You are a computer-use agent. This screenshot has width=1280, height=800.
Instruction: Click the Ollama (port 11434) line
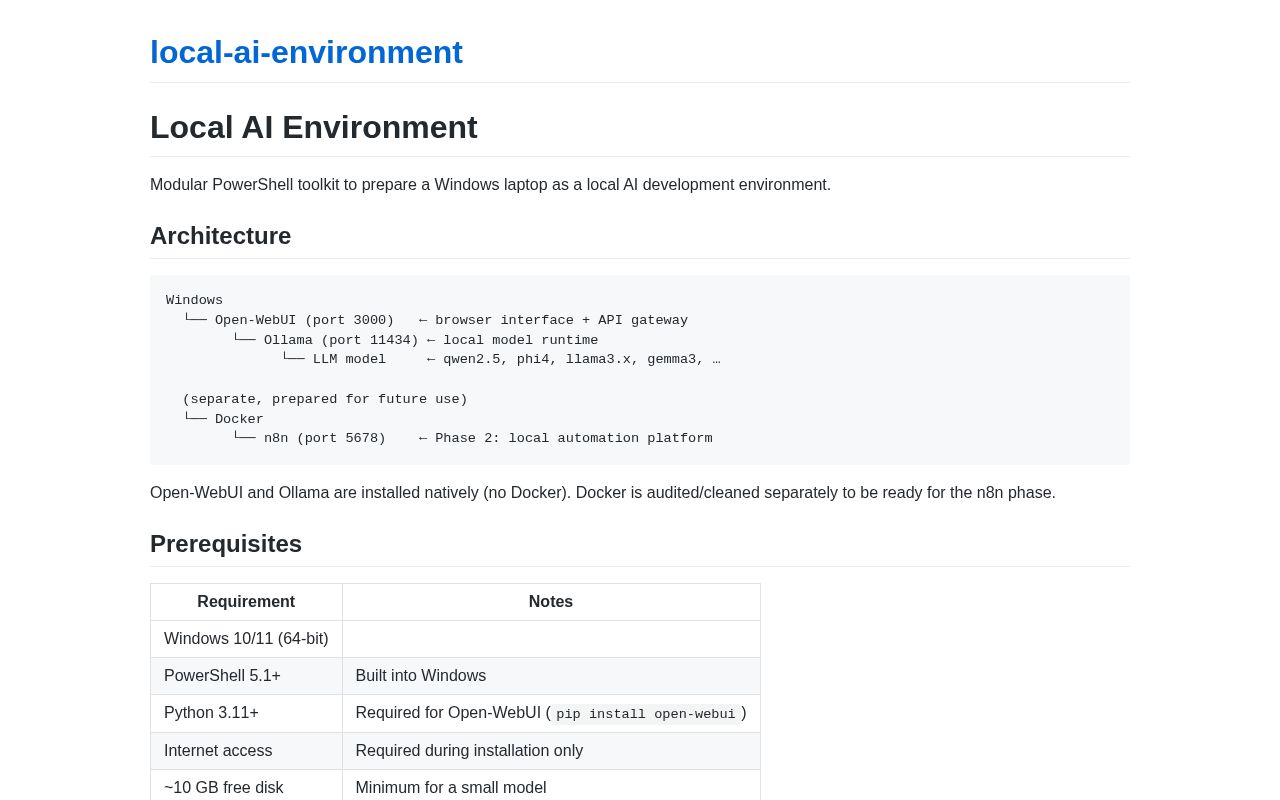coord(415,340)
